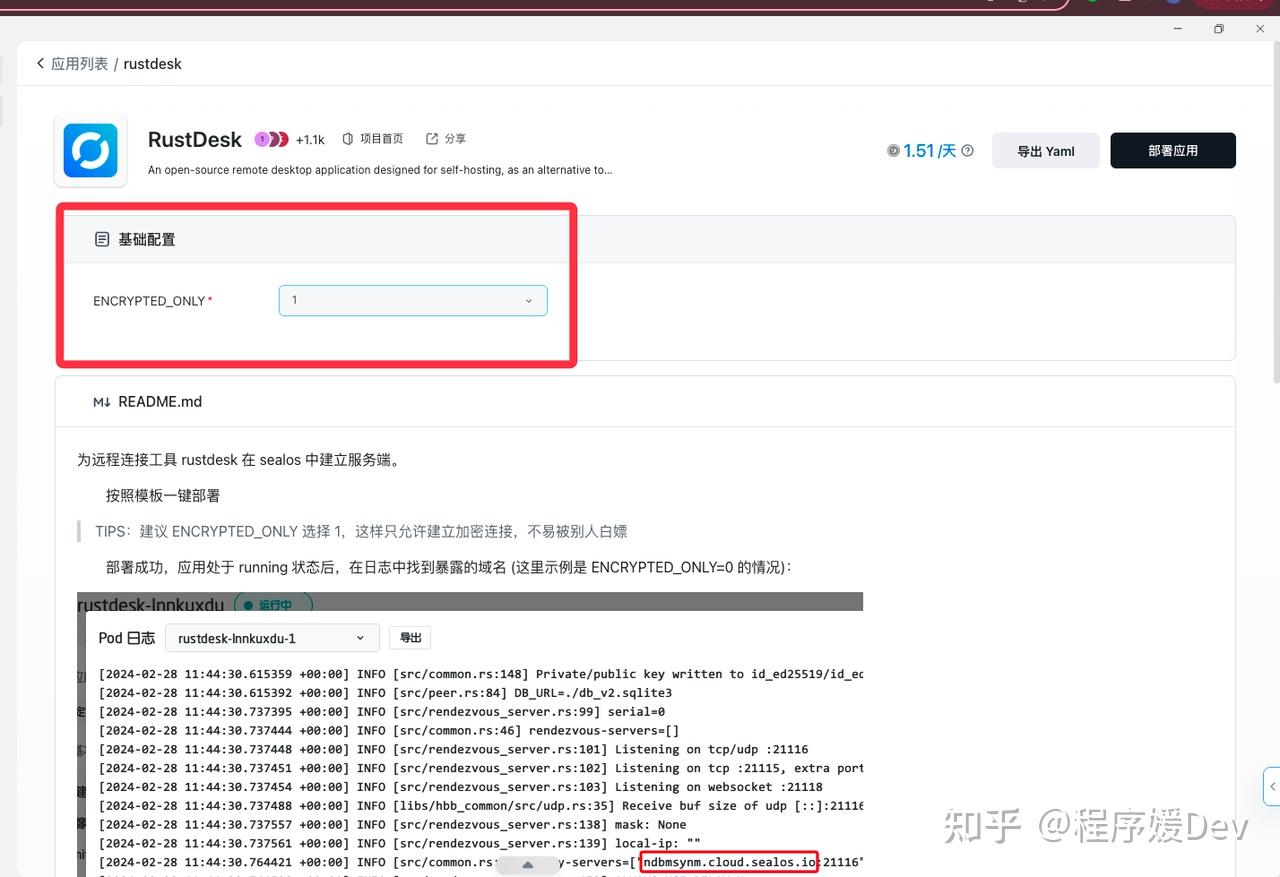Click the coin icon before the daily price

click(893, 150)
